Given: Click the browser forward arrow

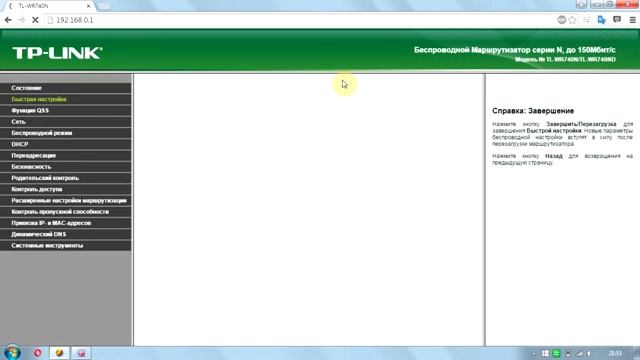Looking at the screenshot, I should [22, 20].
